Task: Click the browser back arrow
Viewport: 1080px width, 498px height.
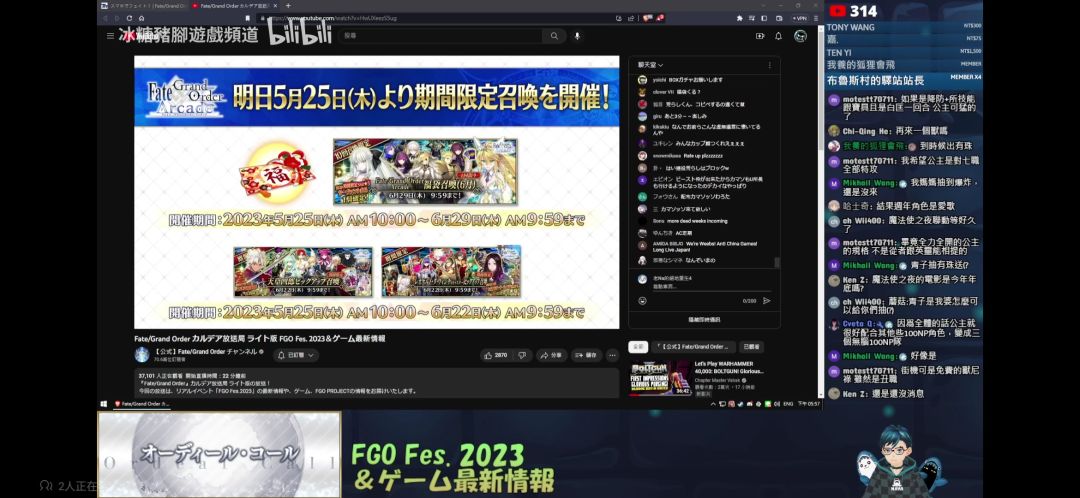Action: point(105,18)
